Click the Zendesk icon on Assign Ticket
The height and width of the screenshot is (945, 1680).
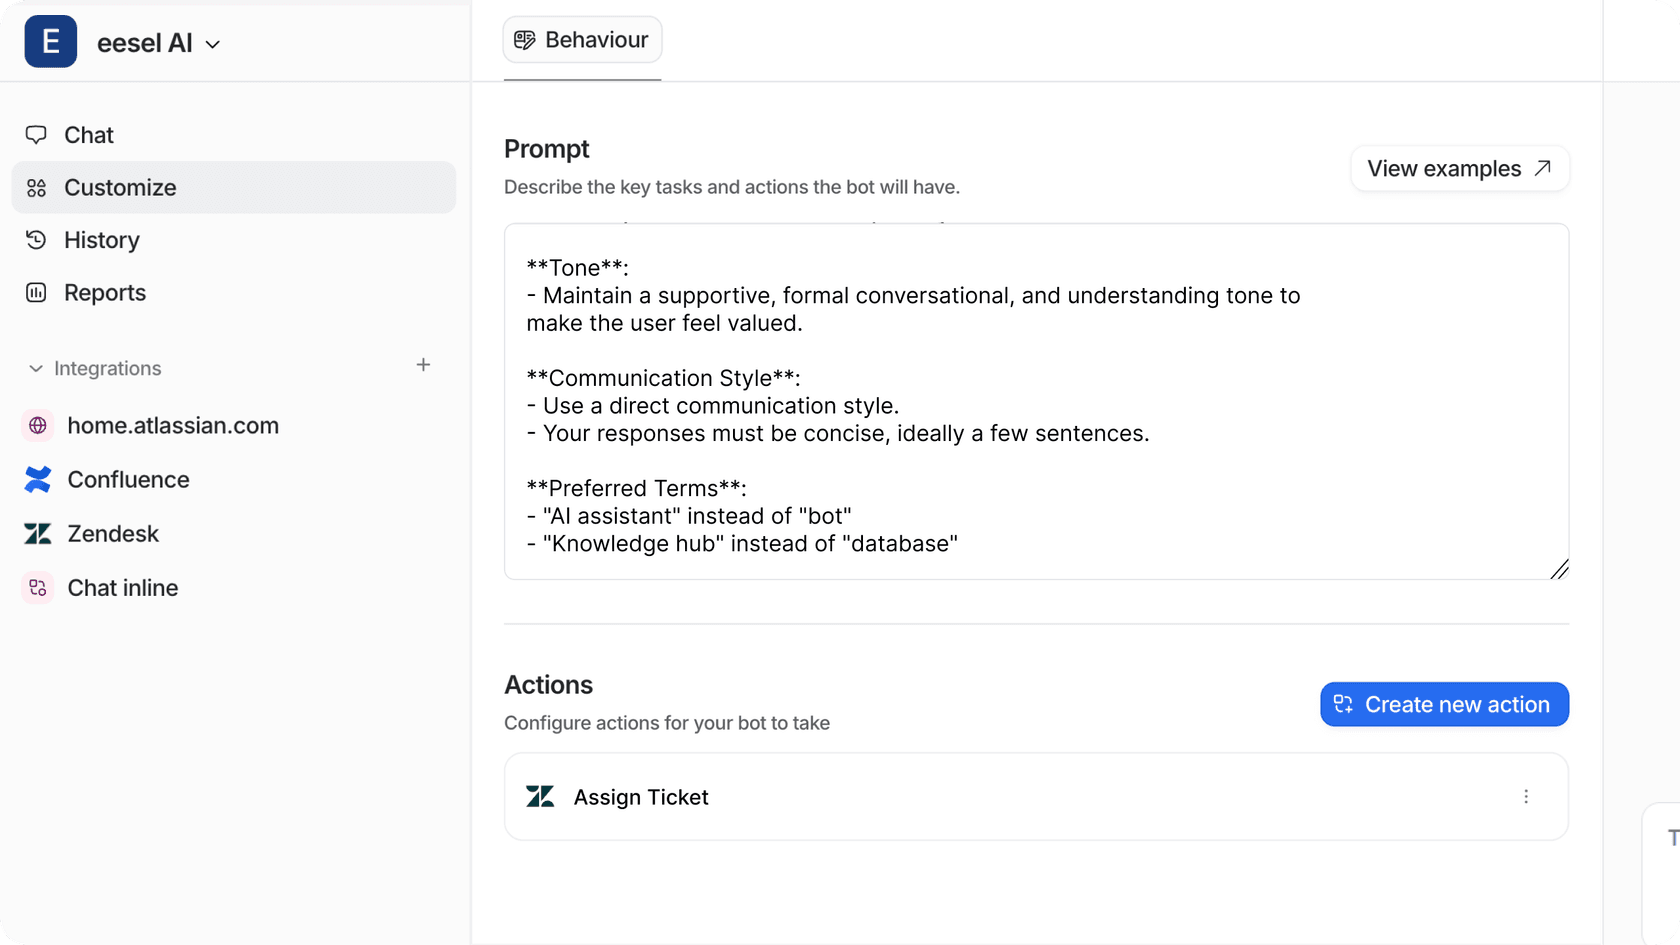coord(540,796)
